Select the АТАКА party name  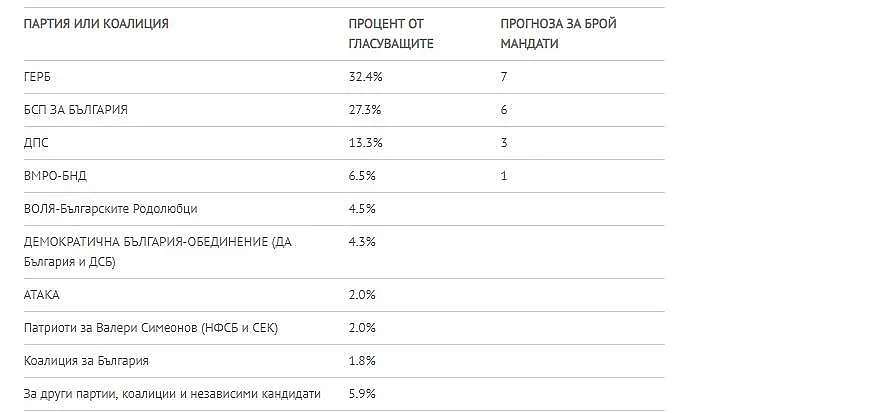[x=42, y=295]
